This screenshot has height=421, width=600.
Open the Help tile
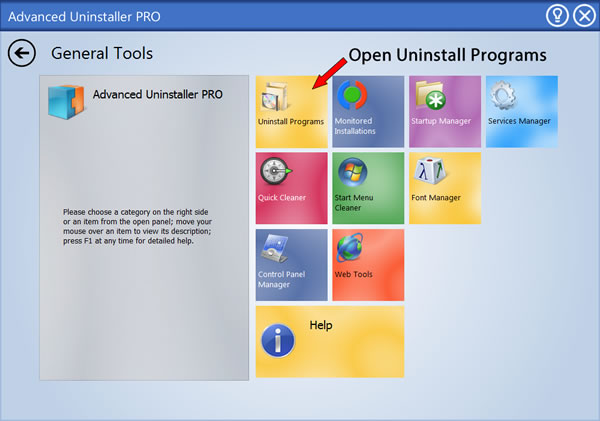point(330,341)
